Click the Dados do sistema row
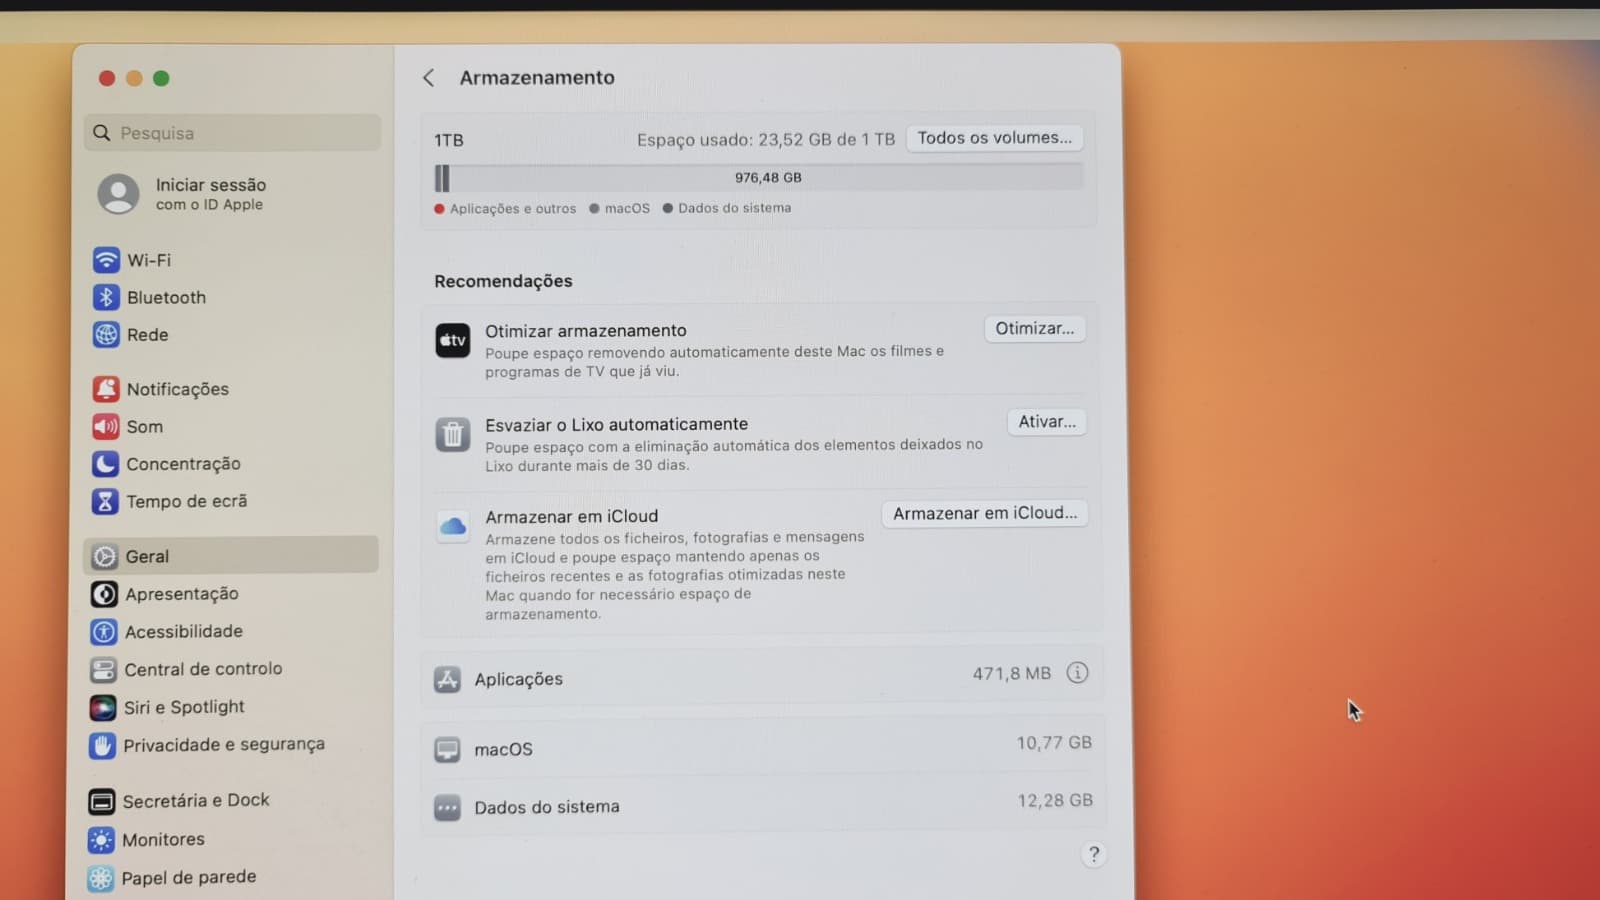The height and width of the screenshot is (900, 1600). pos(764,805)
